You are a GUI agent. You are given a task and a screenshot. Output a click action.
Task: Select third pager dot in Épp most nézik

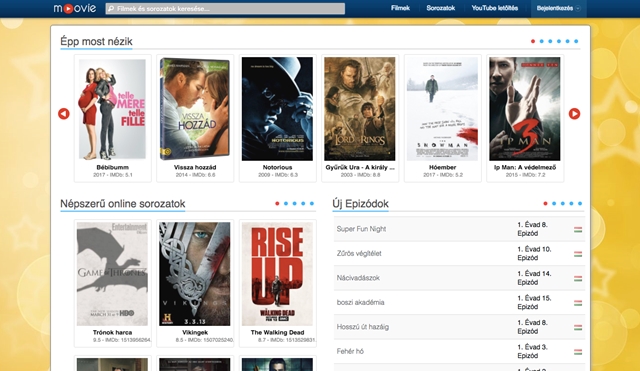pos(550,41)
